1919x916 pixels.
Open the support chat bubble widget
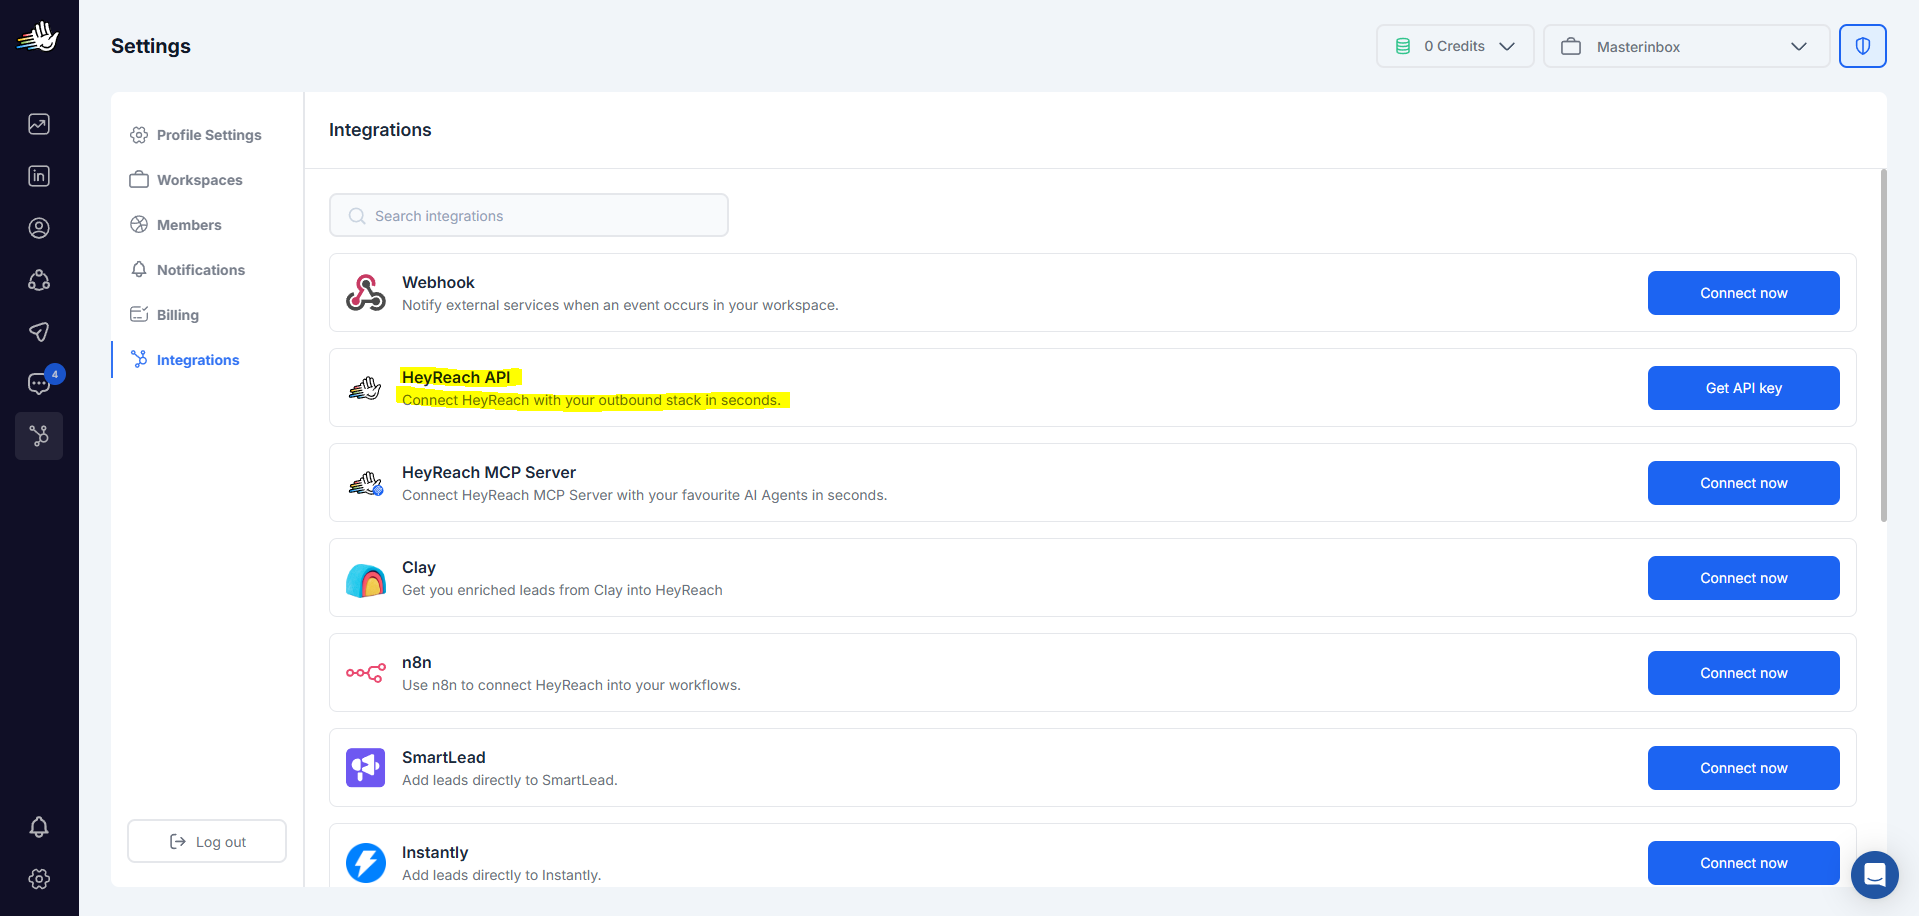(1874, 875)
